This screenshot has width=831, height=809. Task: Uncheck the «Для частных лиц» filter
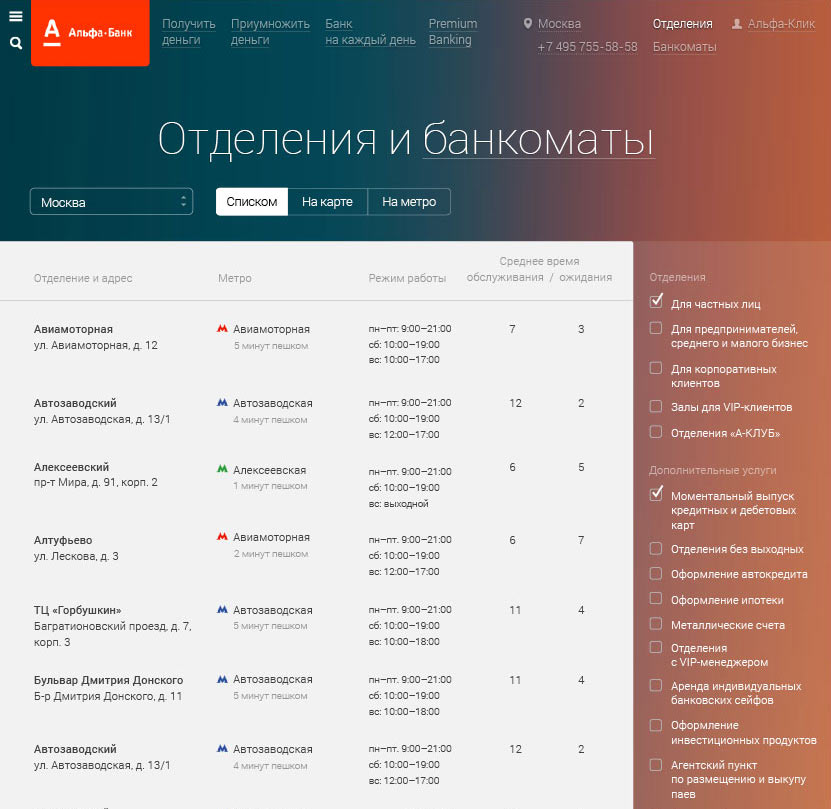tap(656, 299)
